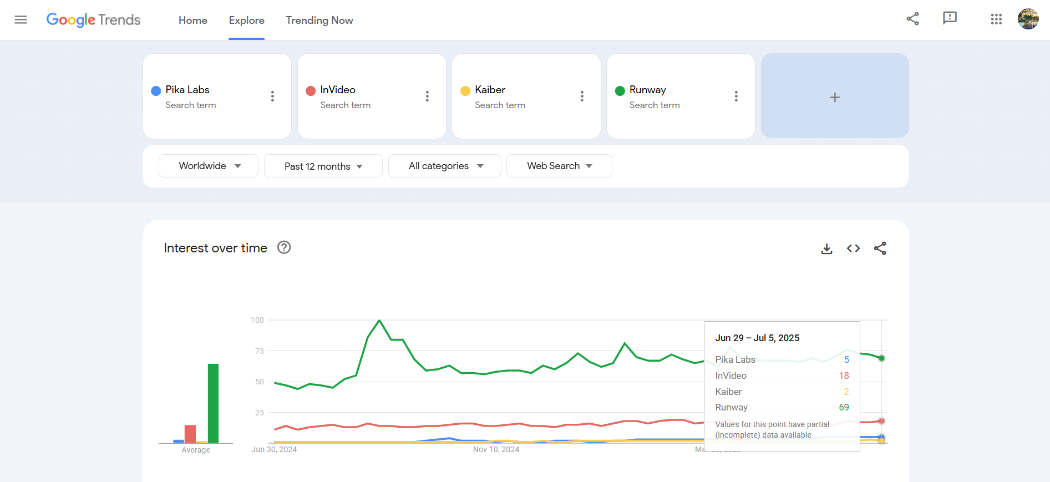Click the red InVideo average bar
1050x482 pixels.
190,434
